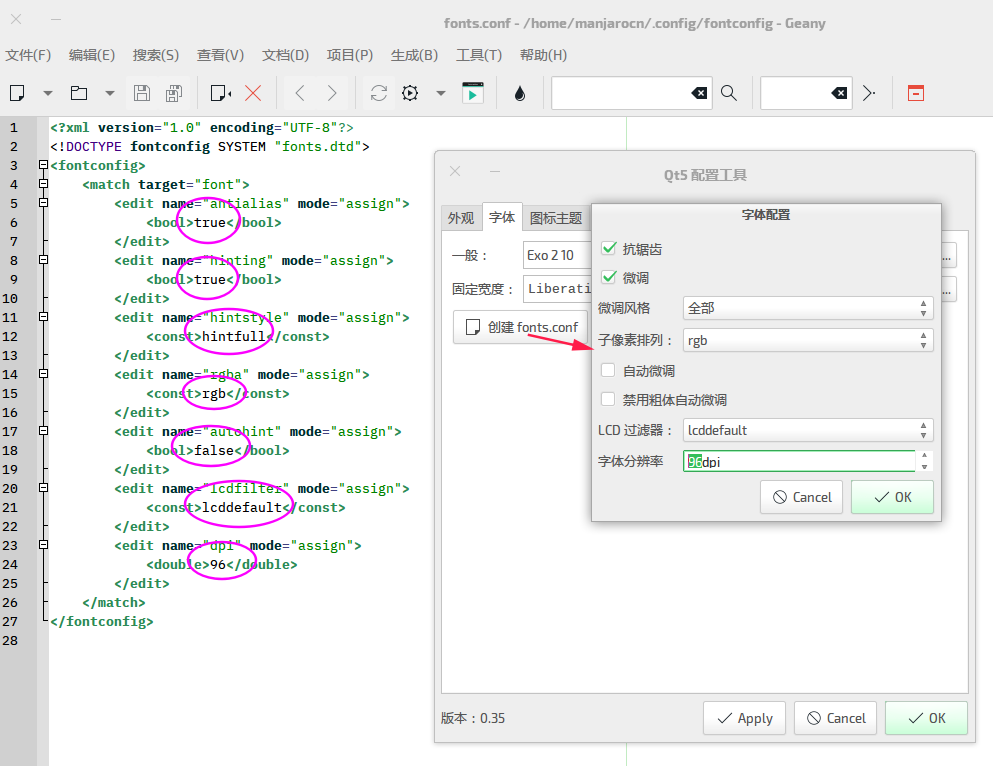Click the compile circular-arrows toolbar icon

(379, 93)
